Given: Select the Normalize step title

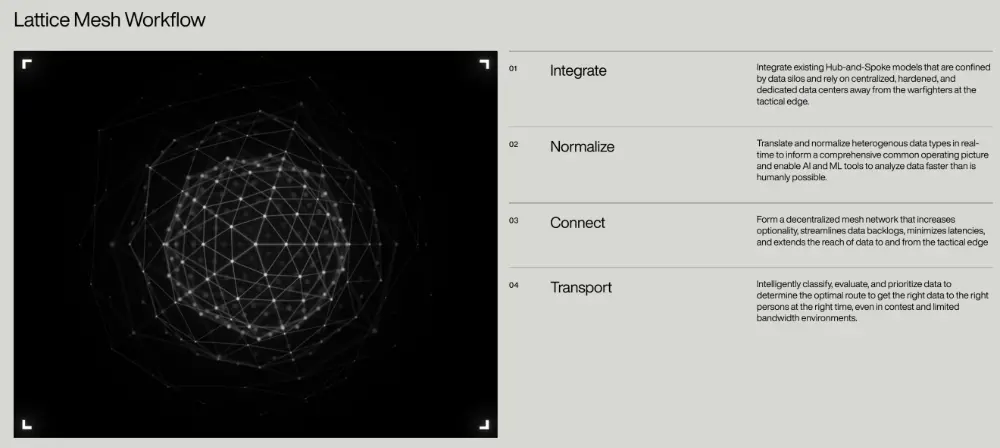Looking at the screenshot, I should [582, 147].
